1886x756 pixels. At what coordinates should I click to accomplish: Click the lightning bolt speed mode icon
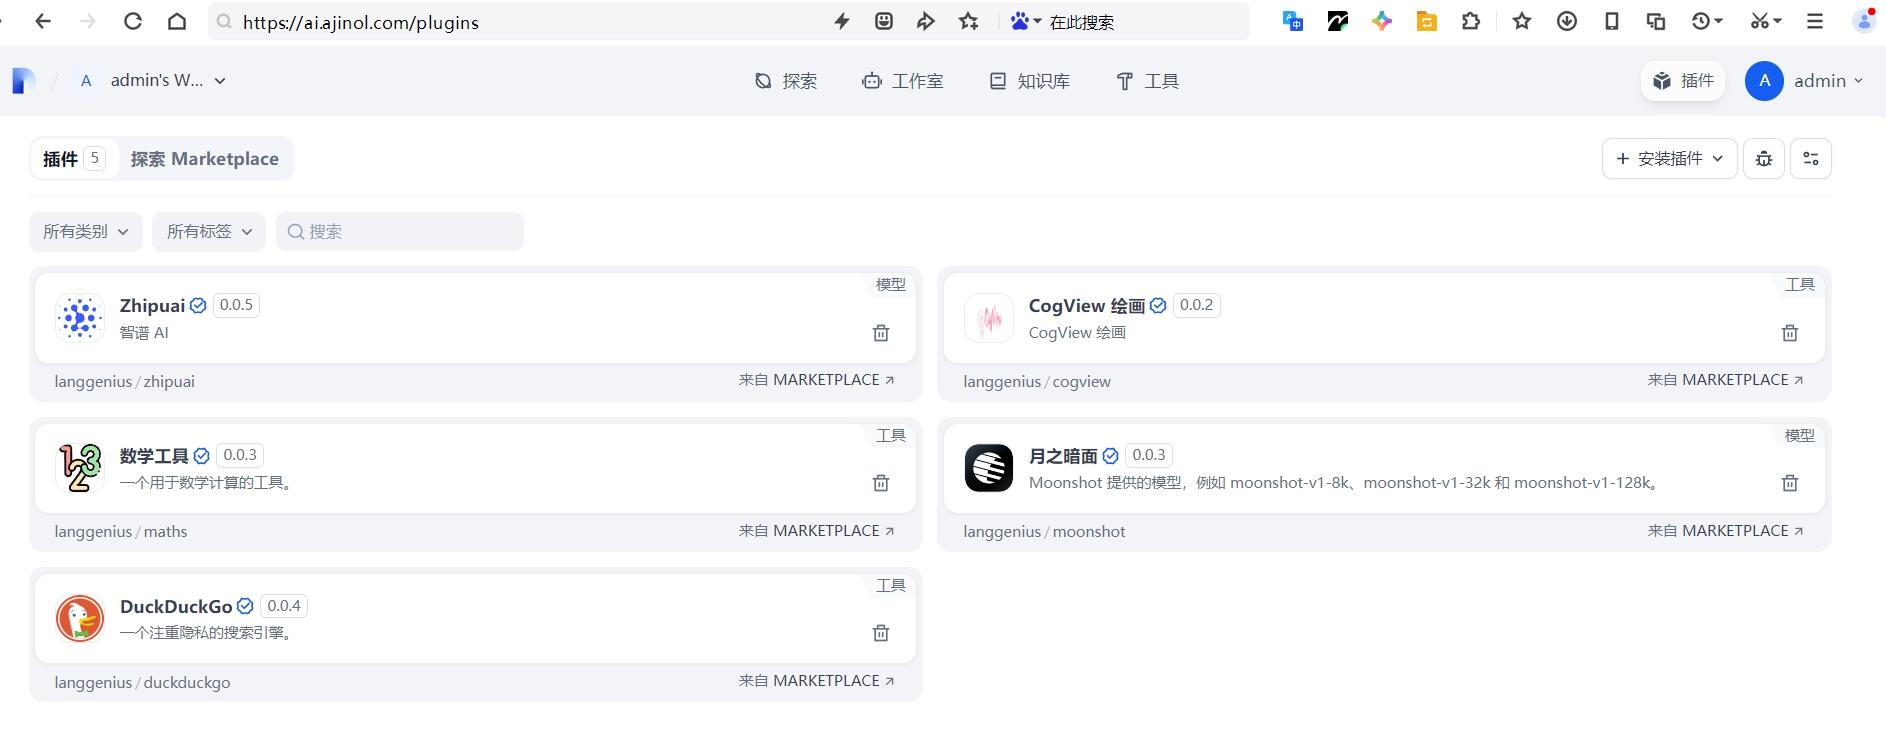point(842,21)
